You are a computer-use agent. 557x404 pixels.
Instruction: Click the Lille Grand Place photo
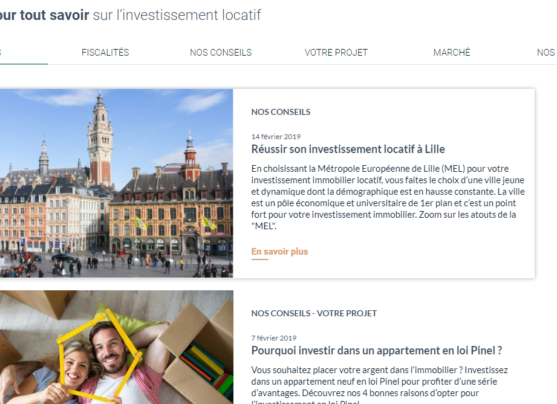tap(117, 183)
